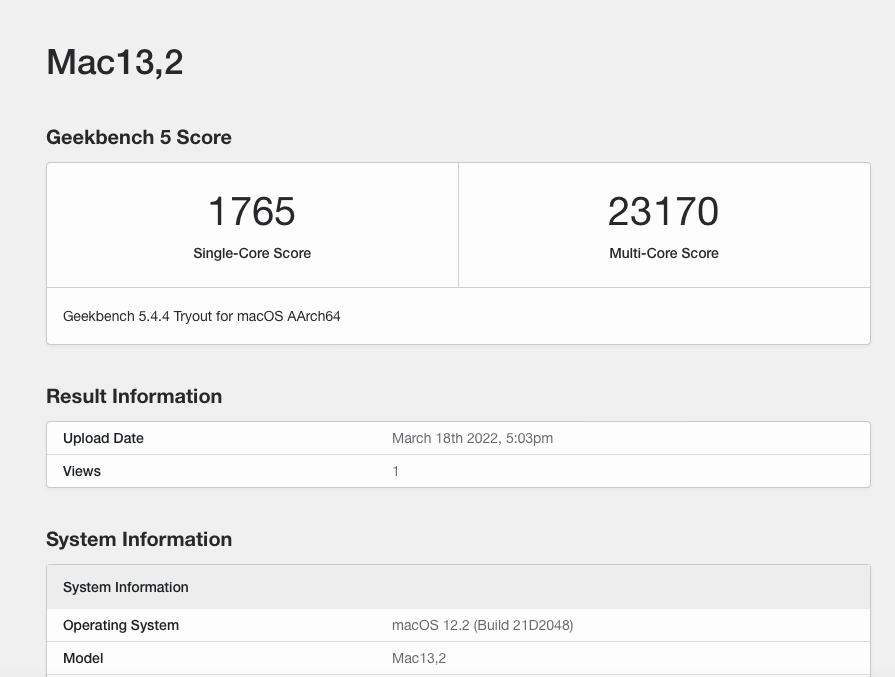
Task: Click the Upload Date row label
Action: [x=103, y=438]
